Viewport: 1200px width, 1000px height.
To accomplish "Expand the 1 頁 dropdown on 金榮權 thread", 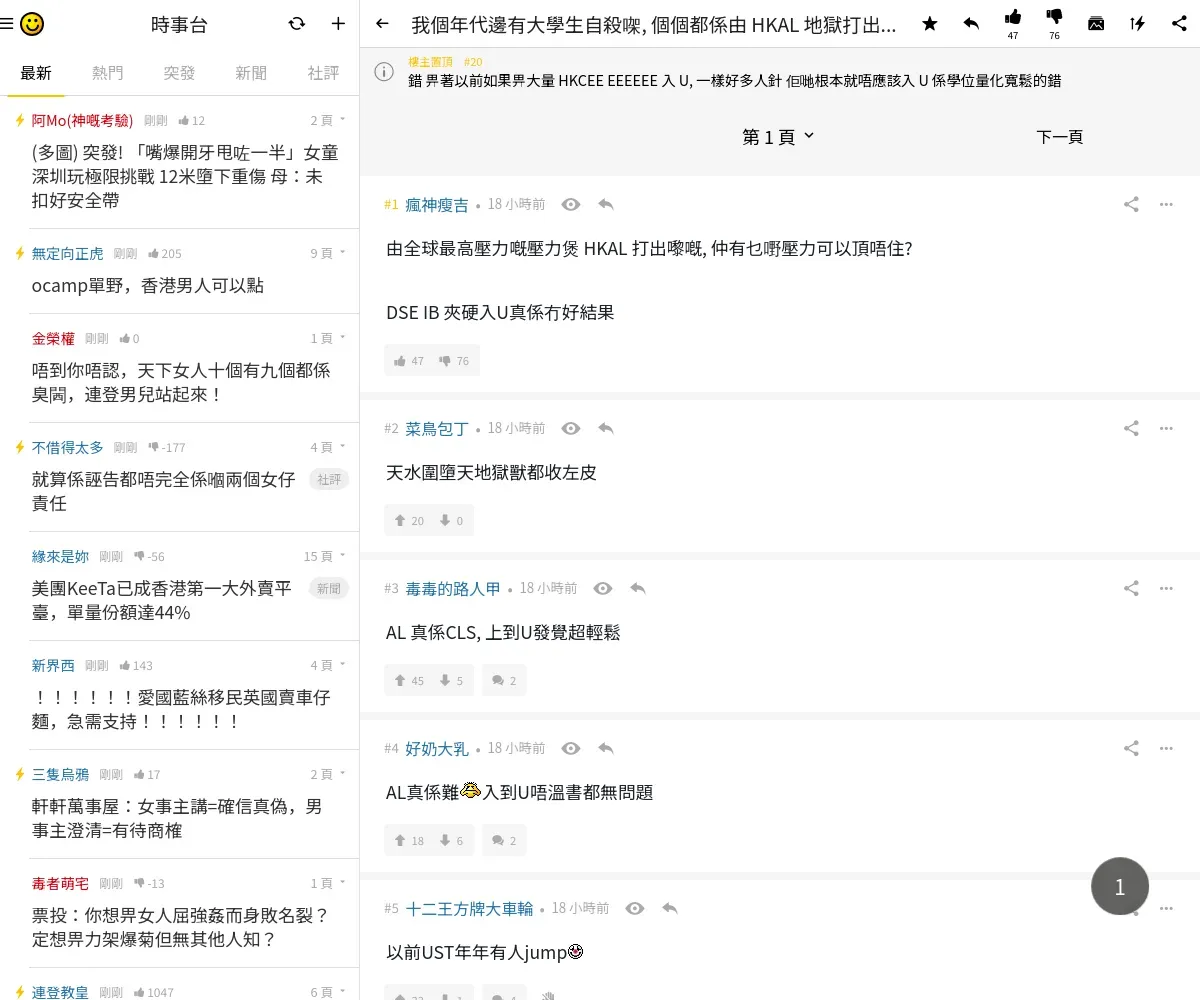I will pyautogui.click(x=328, y=338).
